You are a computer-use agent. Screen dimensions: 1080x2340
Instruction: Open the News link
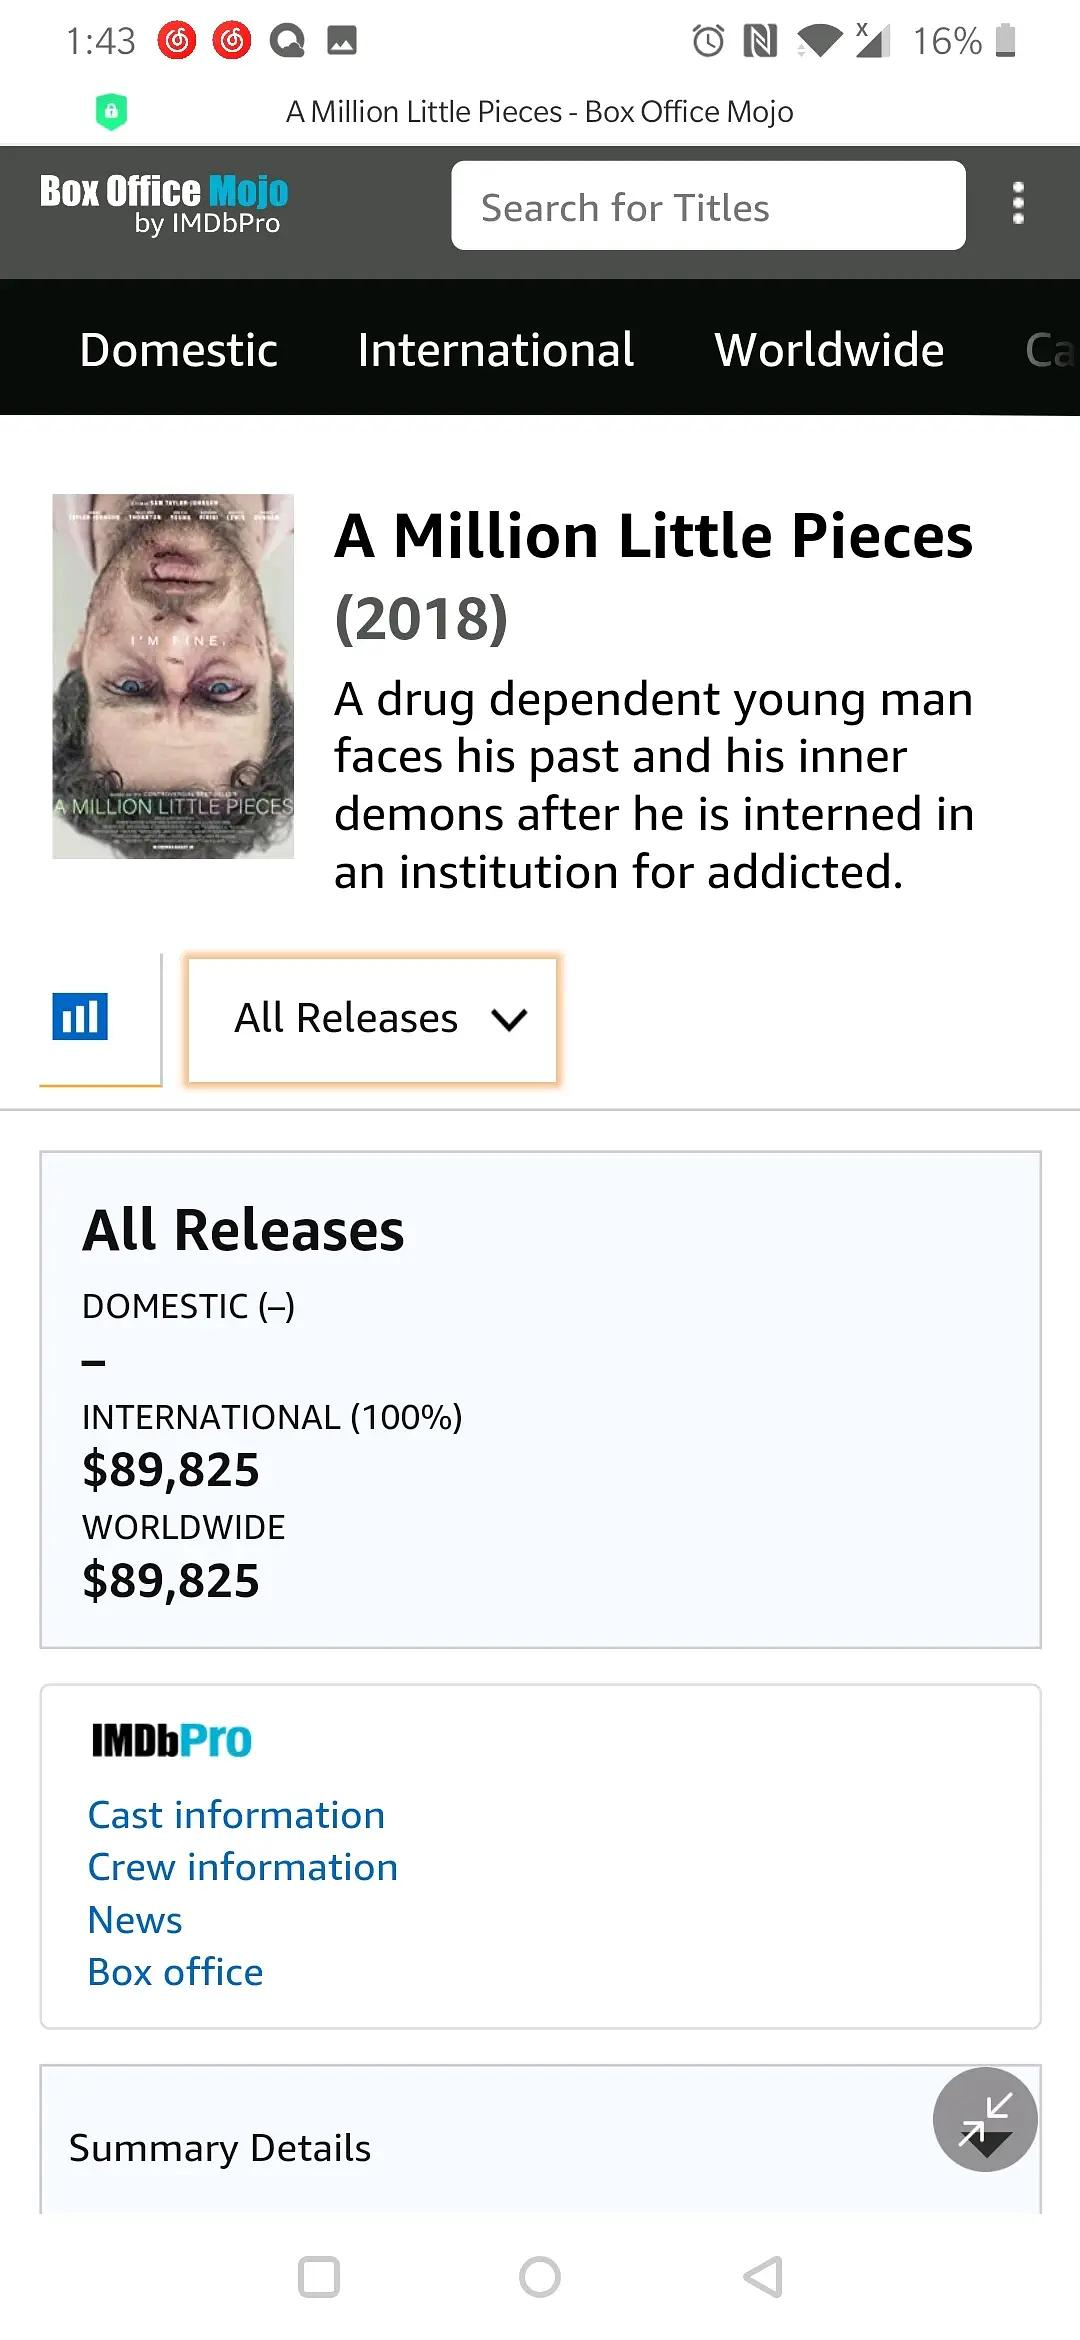pyautogui.click(x=135, y=1920)
